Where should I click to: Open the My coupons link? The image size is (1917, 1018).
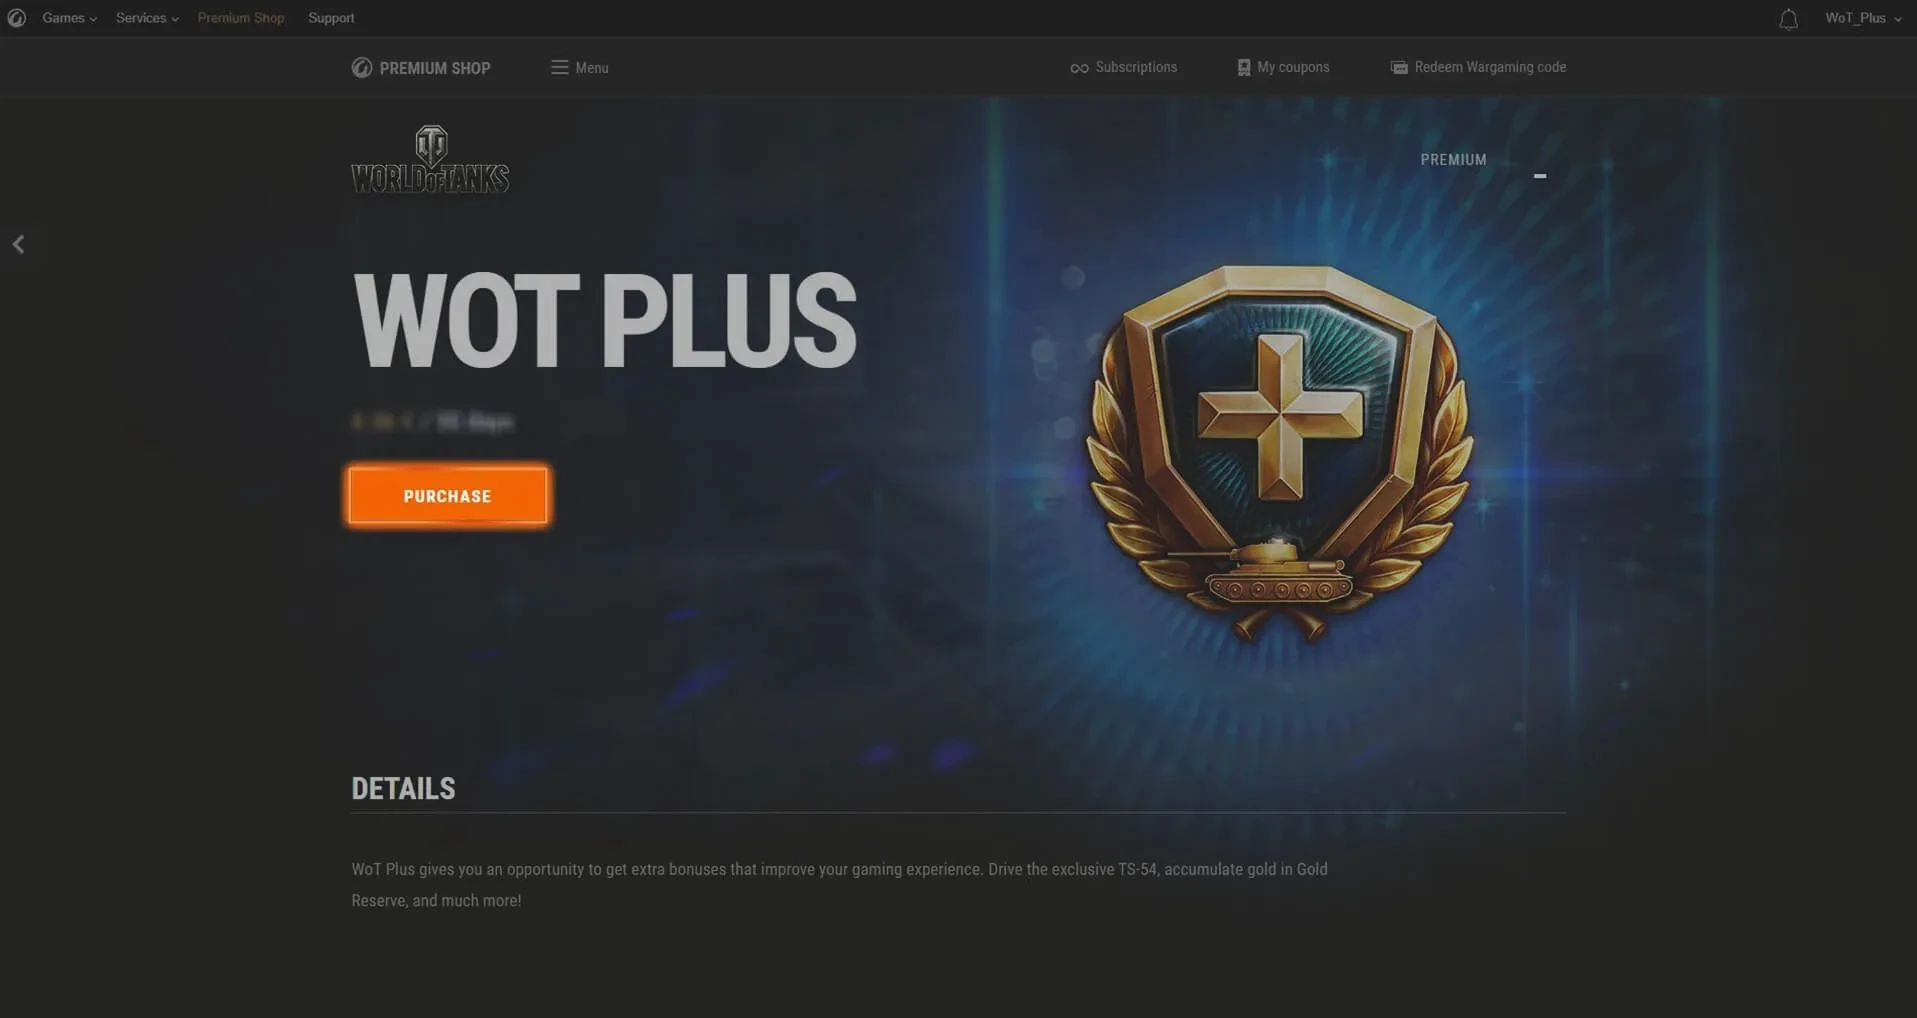(1293, 67)
